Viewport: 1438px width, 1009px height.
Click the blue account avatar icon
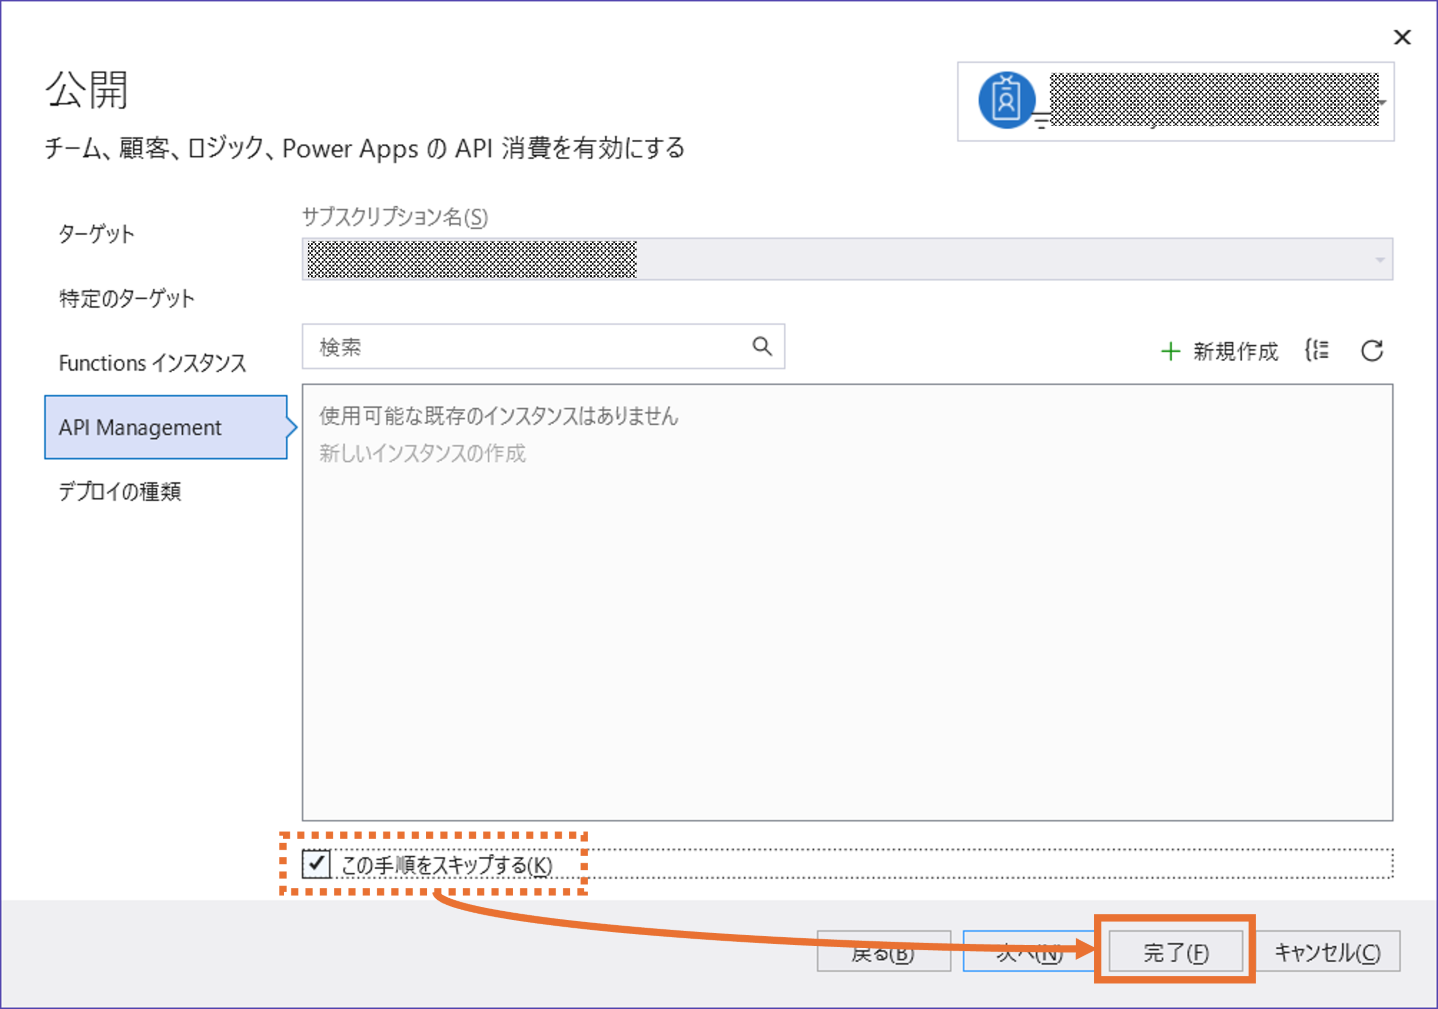click(x=1004, y=101)
